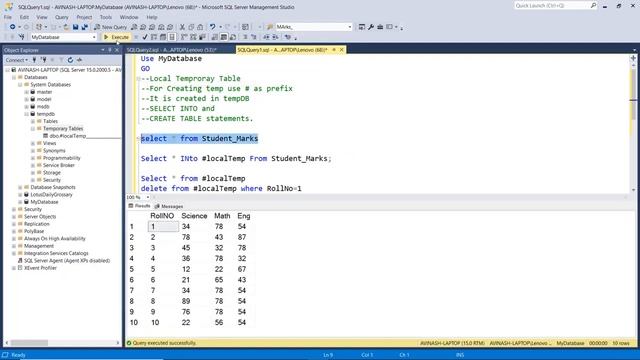Click the Cut scissors icon

point(182,27)
